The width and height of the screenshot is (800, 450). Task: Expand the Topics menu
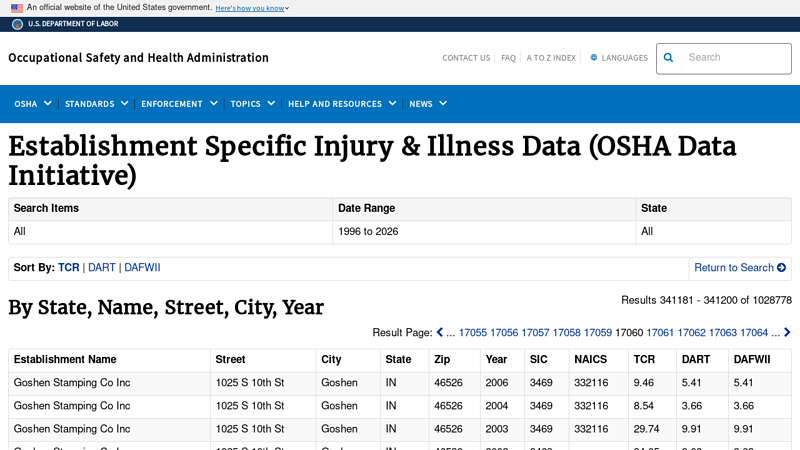pos(253,104)
